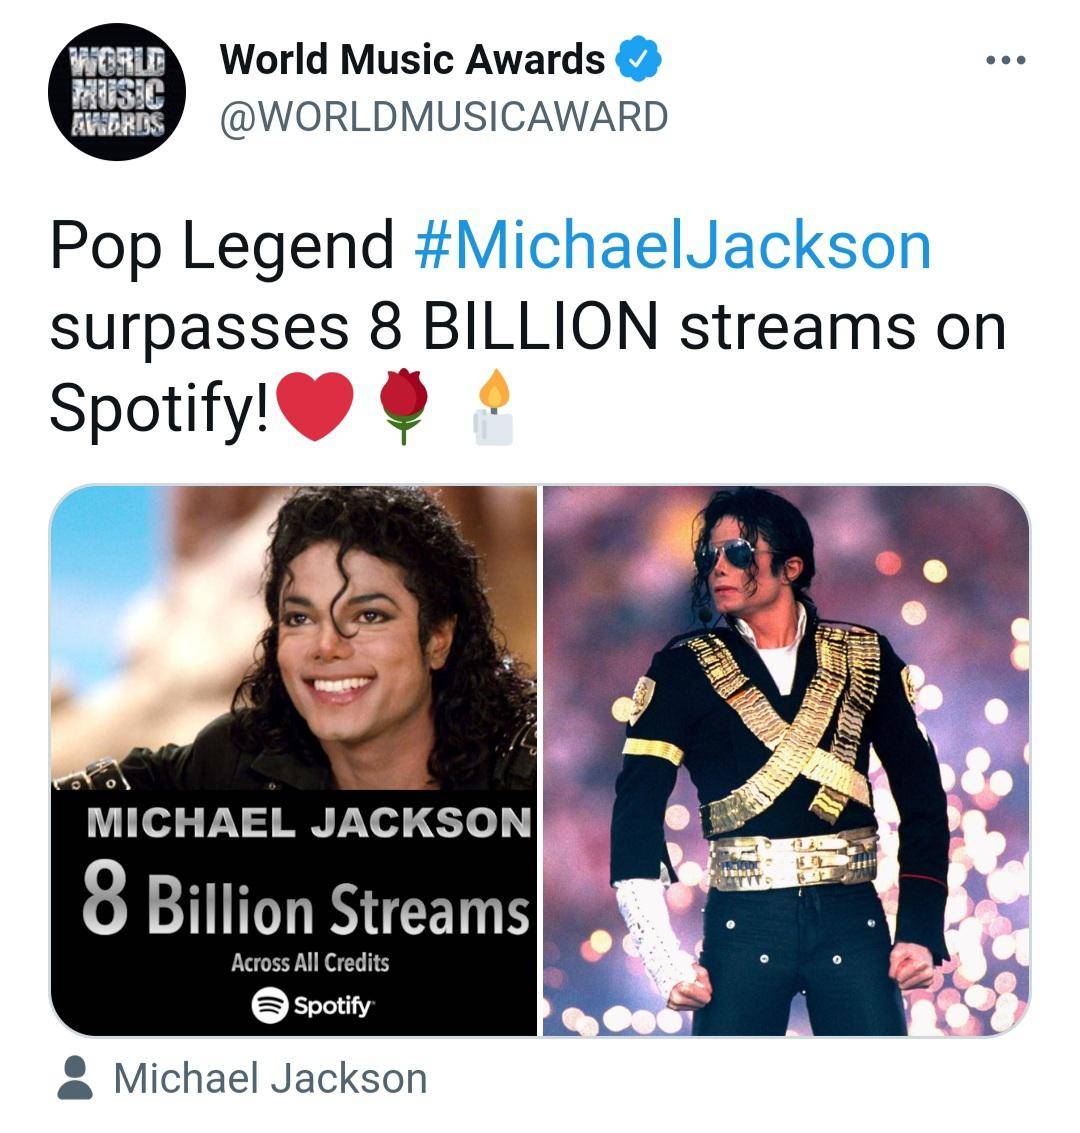Screen dimensions: 1080x1133
Task: Open the stage performance photo with sunglasses
Action: pyautogui.click(x=786, y=761)
